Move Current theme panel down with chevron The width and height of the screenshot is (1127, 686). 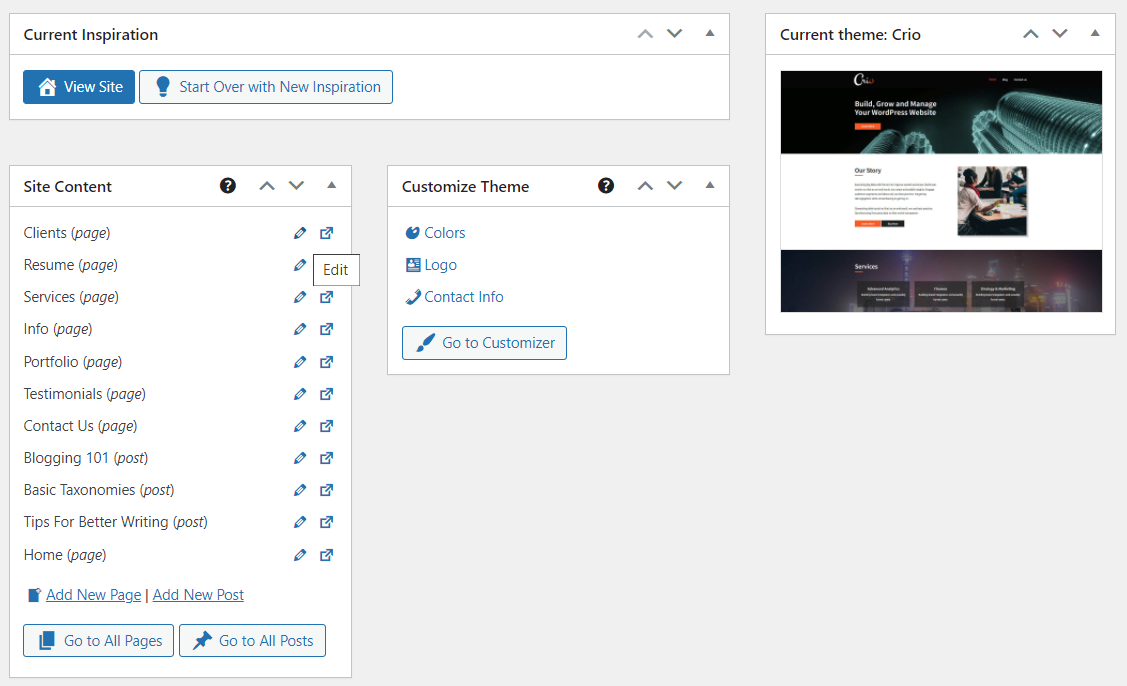tap(1060, 33)
